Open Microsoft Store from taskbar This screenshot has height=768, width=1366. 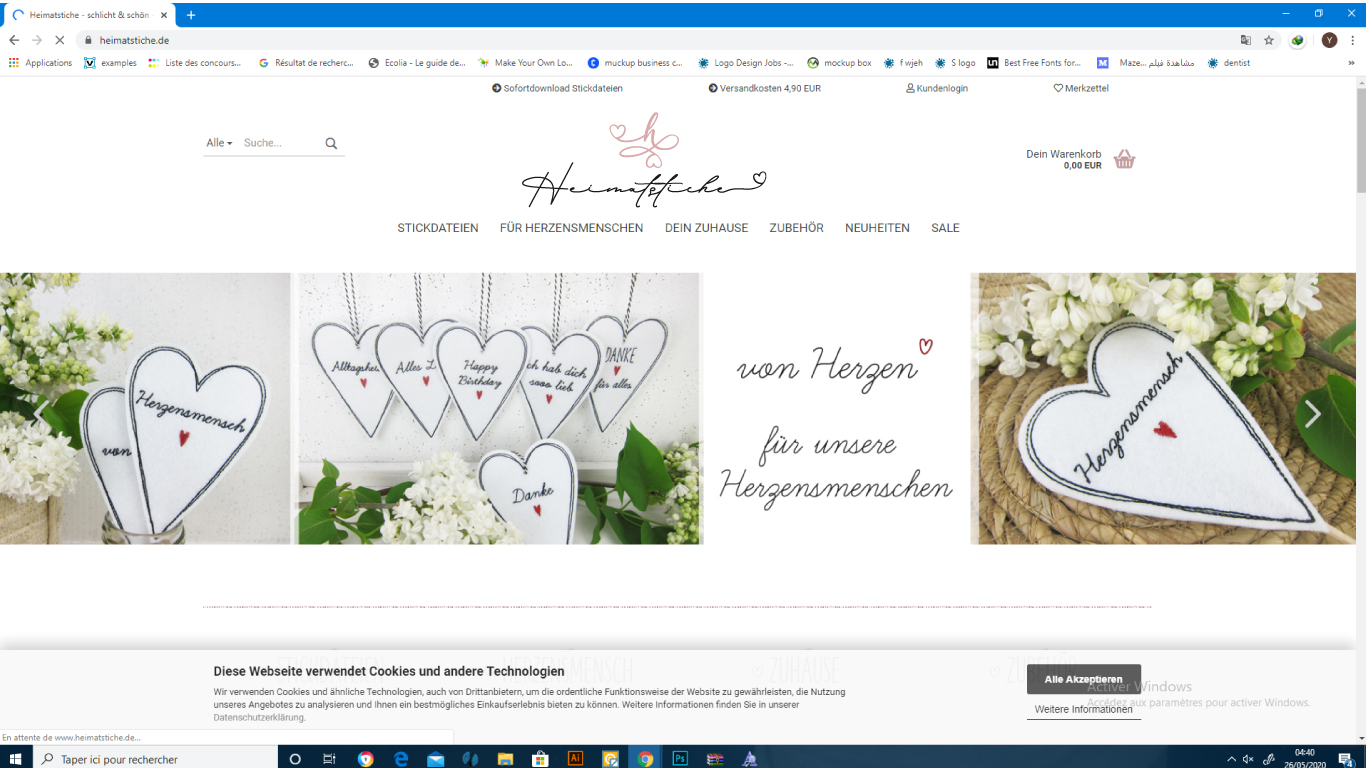[540, 759]
